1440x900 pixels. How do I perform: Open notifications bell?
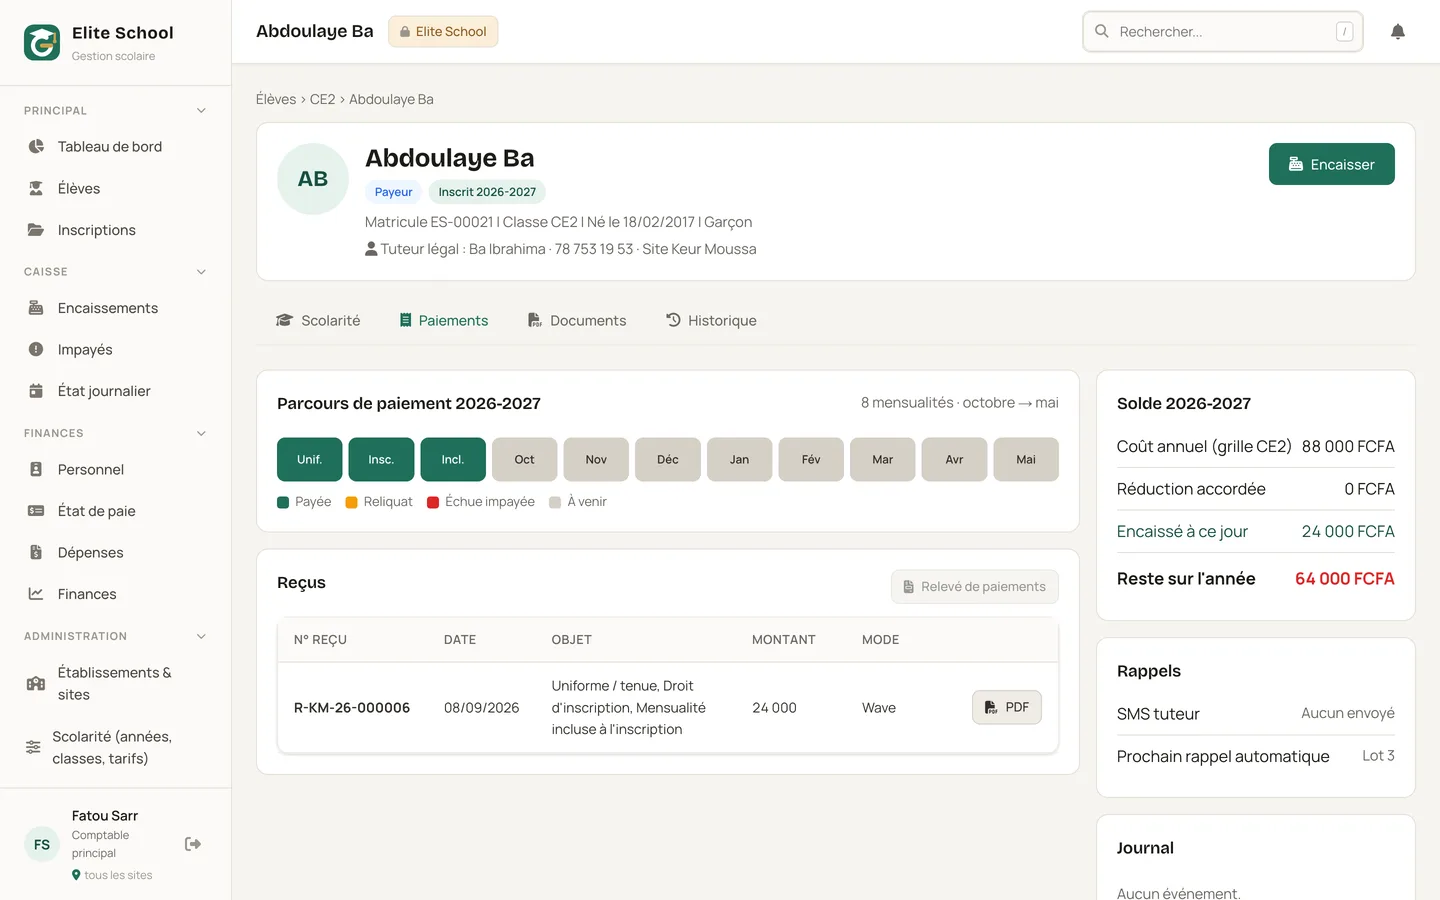[x=1398, y=32]
